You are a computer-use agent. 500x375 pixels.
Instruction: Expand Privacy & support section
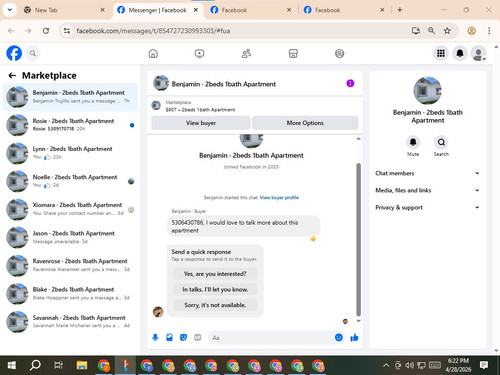(427, 207)
